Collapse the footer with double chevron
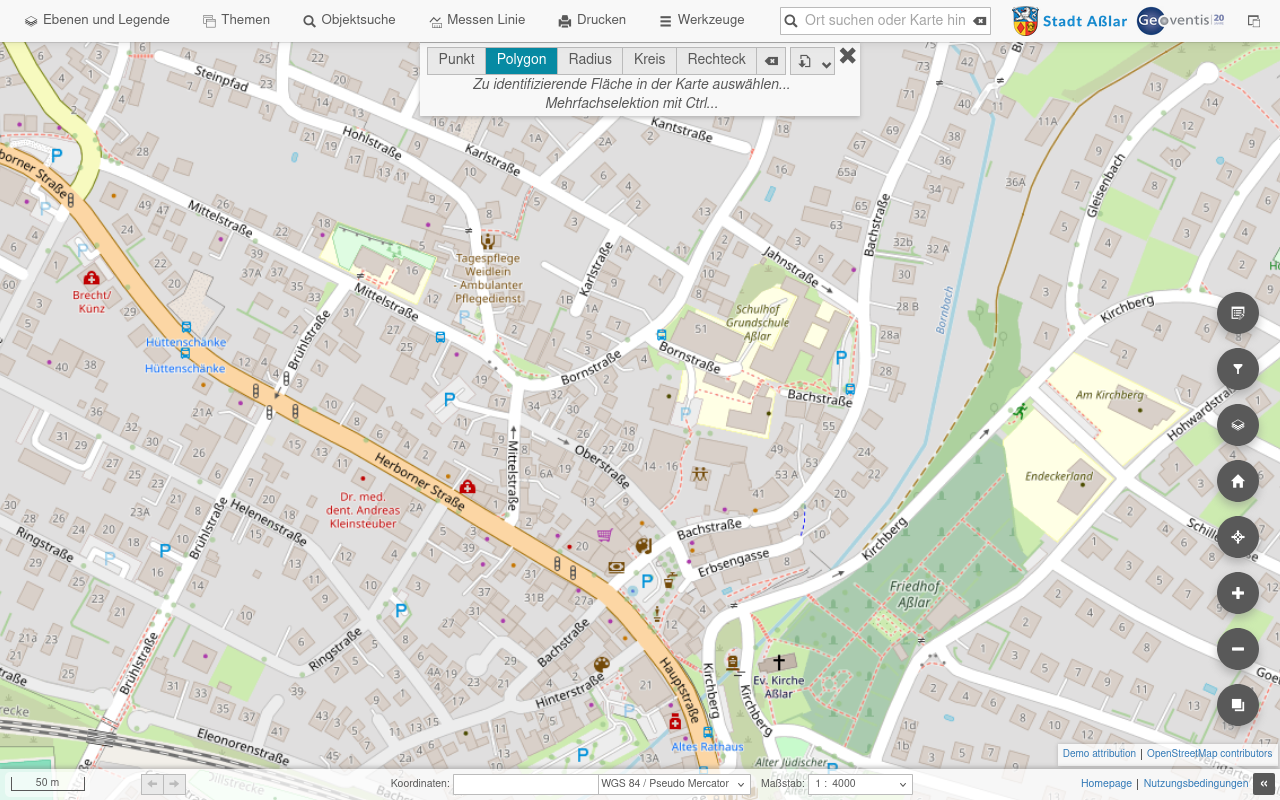Viewport: 1280px width, 800px height. [1265, 784]
